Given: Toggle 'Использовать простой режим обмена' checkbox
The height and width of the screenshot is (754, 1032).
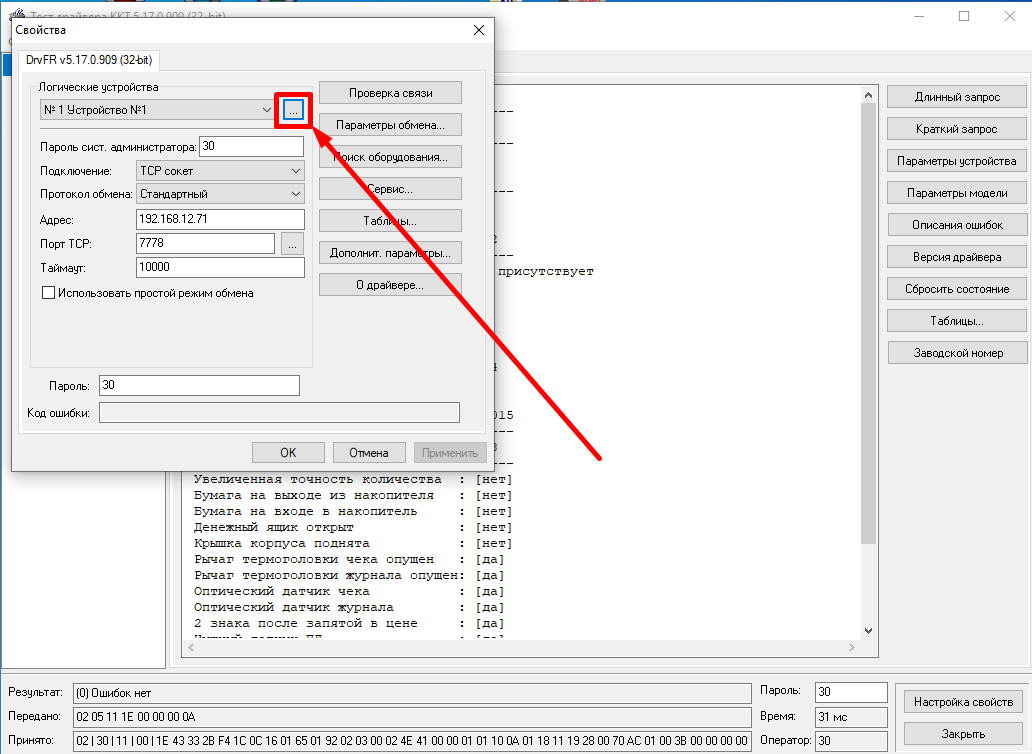Looking at the screenshot, I should [x=48, y=293].
